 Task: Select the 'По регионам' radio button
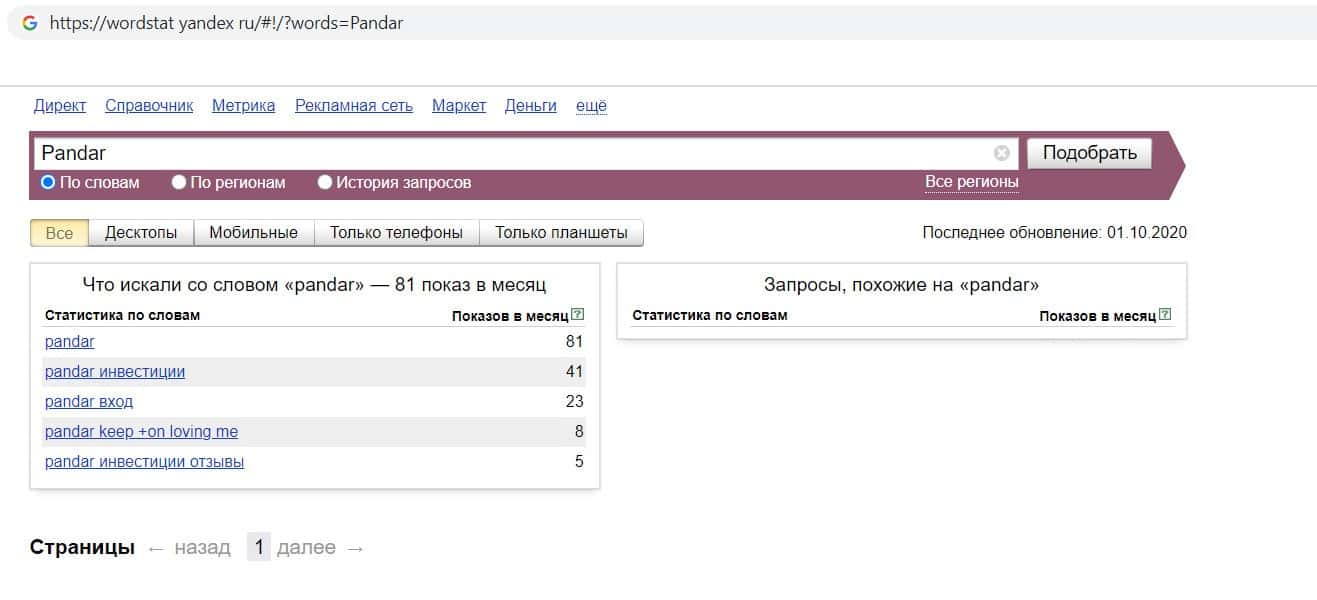[179, 182]
